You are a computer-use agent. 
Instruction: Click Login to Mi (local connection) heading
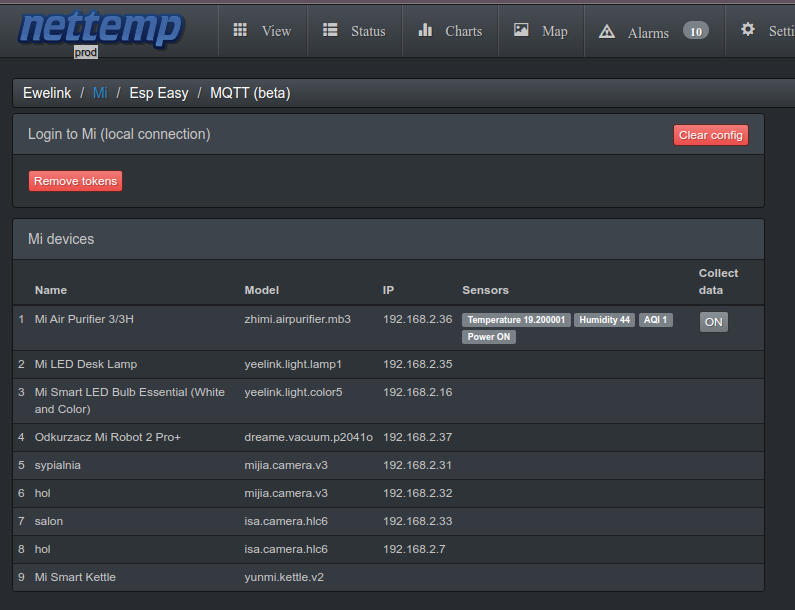click(x=119, y=134)
